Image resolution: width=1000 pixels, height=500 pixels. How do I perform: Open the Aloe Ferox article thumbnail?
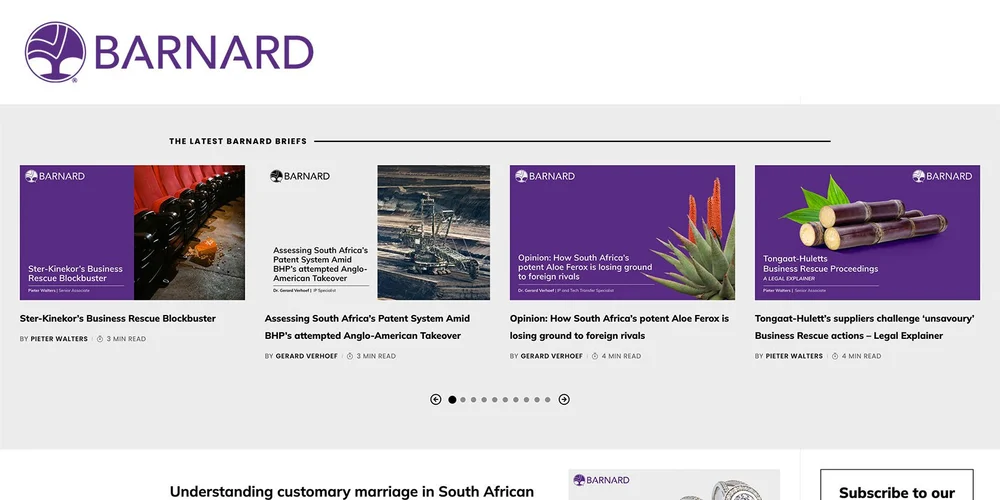click(x=622, y=232)
